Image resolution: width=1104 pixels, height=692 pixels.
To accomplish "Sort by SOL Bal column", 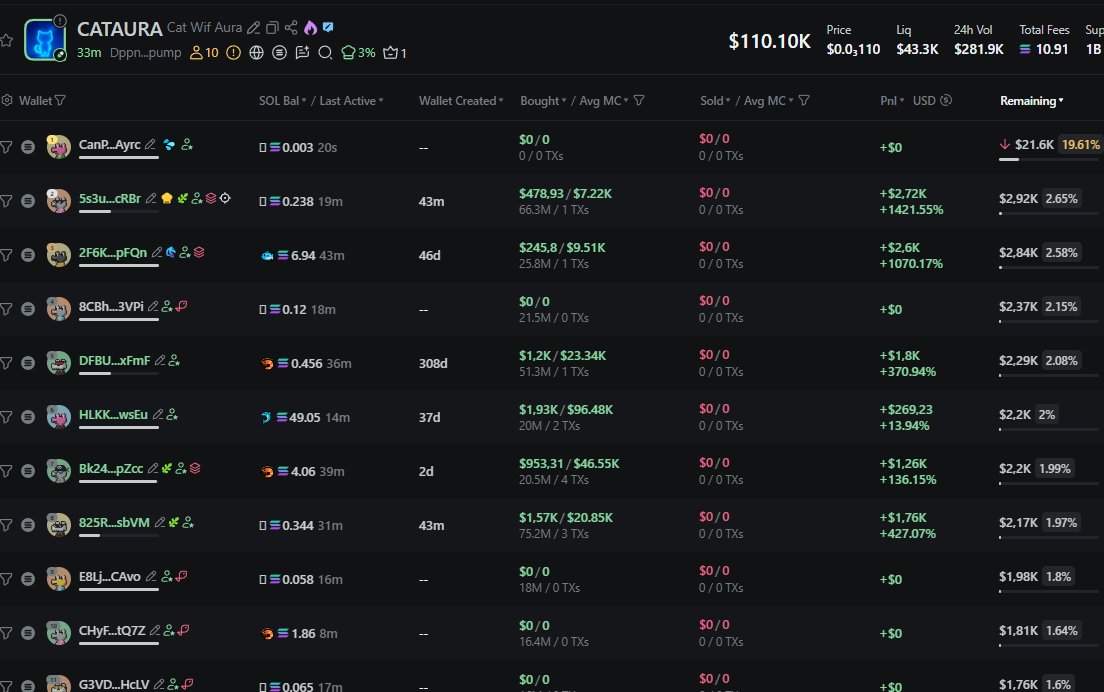I will coord(282,101).
